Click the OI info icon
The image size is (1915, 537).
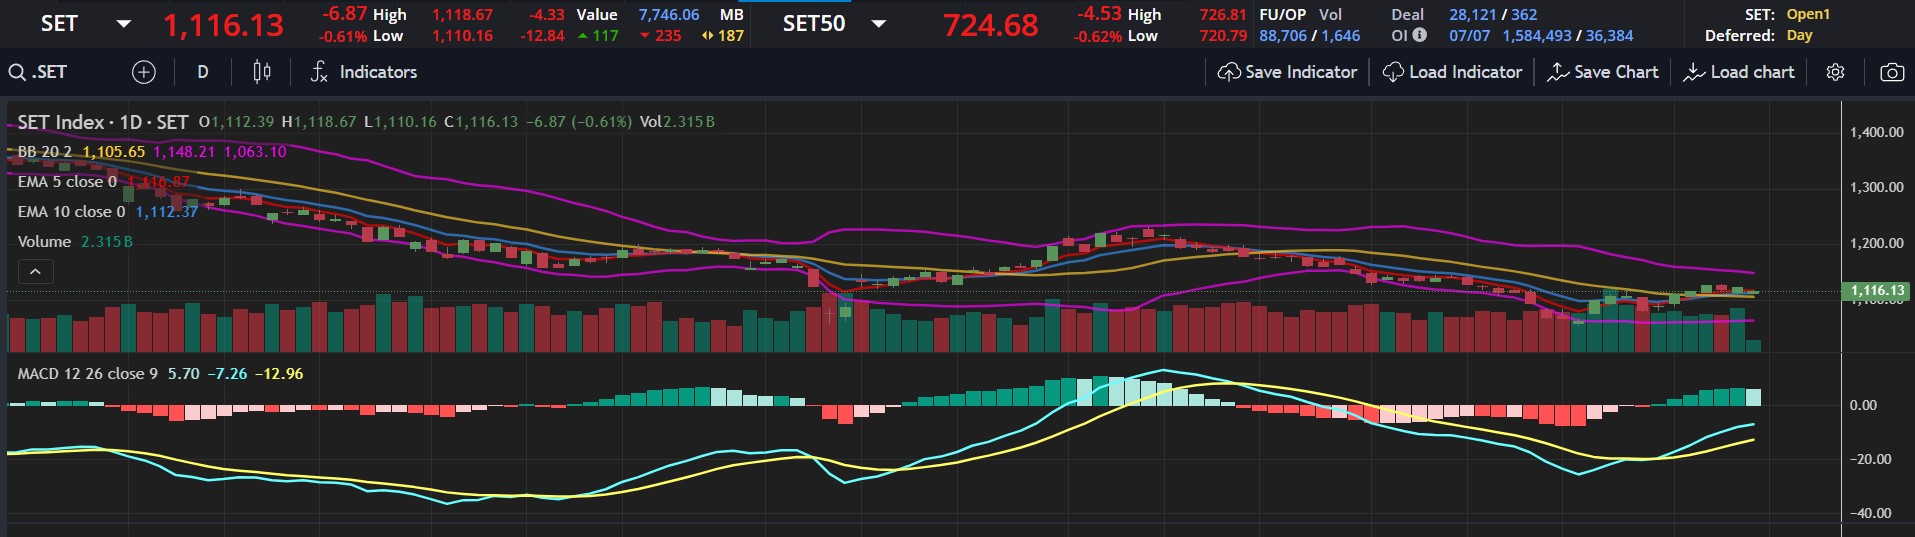pyautogui.click(x=1419, y=35)
